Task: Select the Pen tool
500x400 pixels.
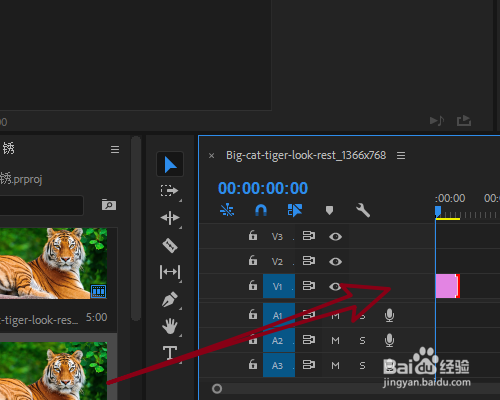Action: point(170,299)
